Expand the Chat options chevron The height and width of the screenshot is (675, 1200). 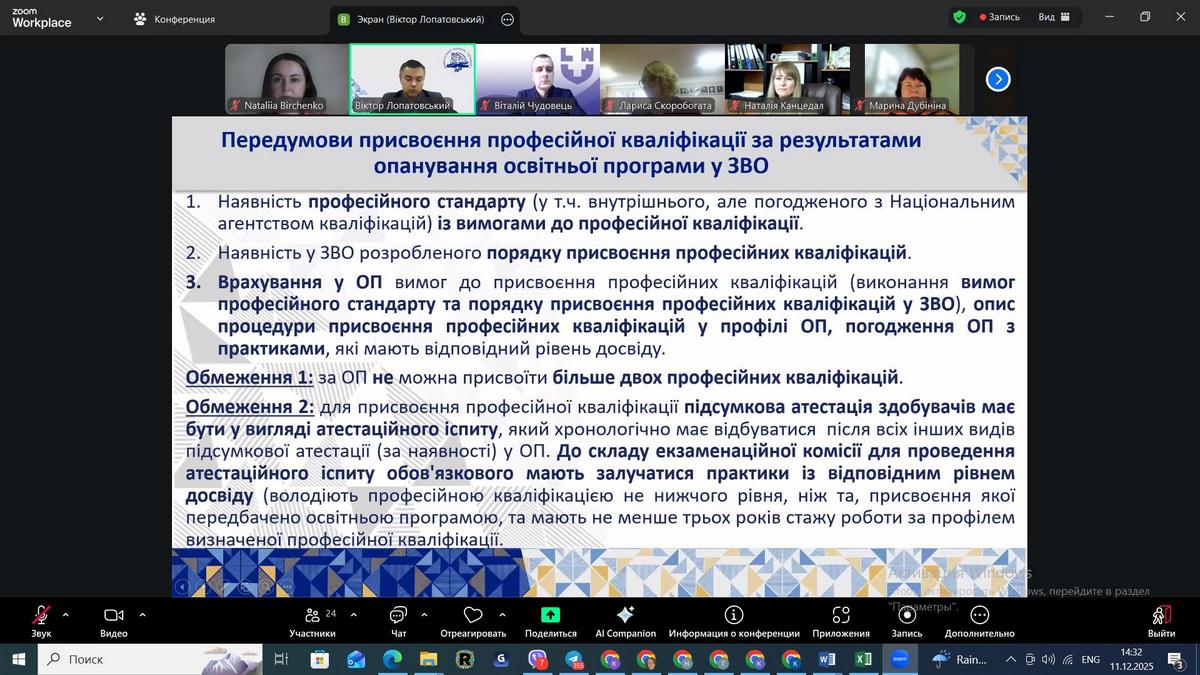click(424, 615)
